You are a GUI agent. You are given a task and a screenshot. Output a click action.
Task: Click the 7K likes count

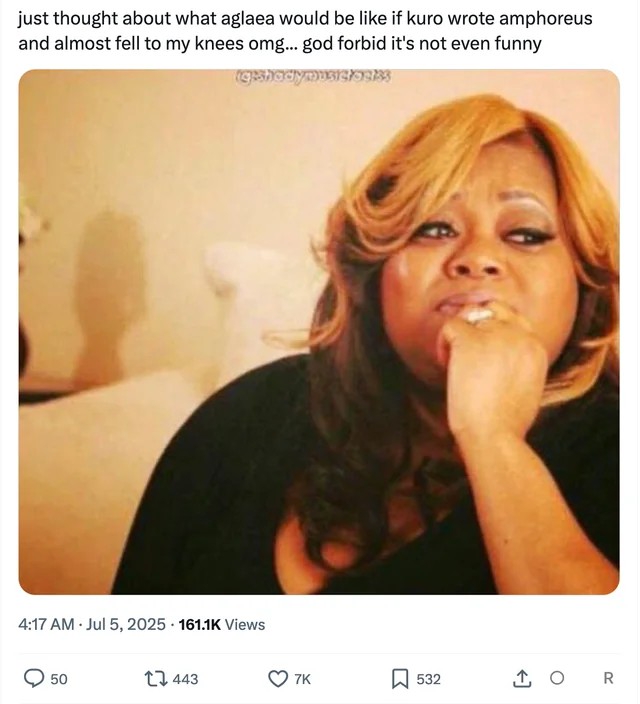click(x=302, y=679)
